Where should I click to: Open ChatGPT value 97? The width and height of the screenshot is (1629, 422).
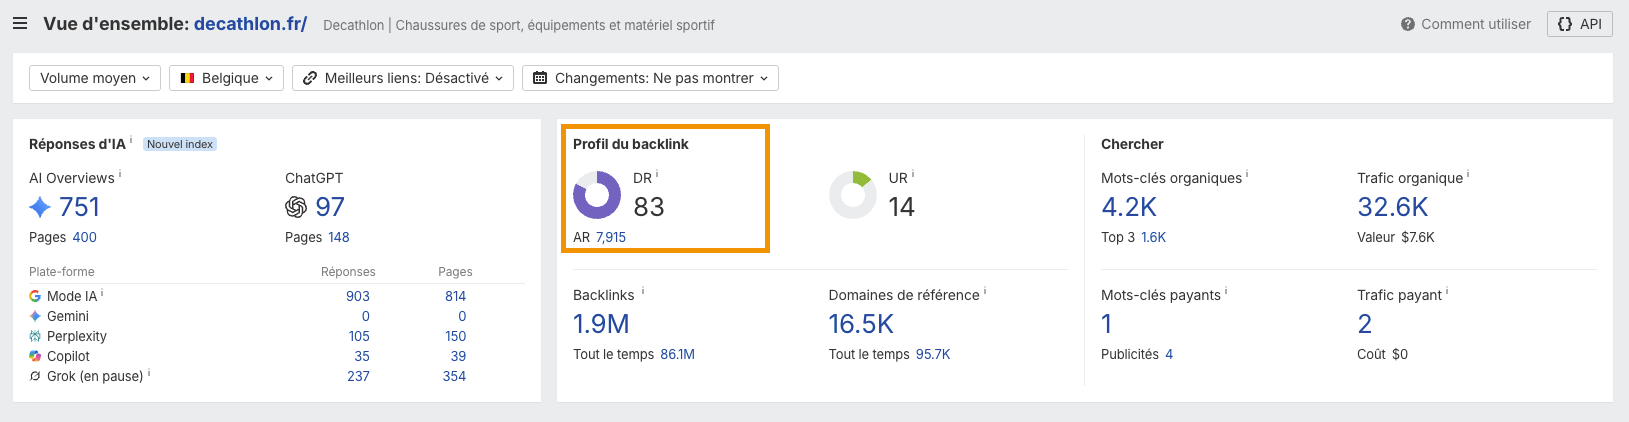point(330,207)
